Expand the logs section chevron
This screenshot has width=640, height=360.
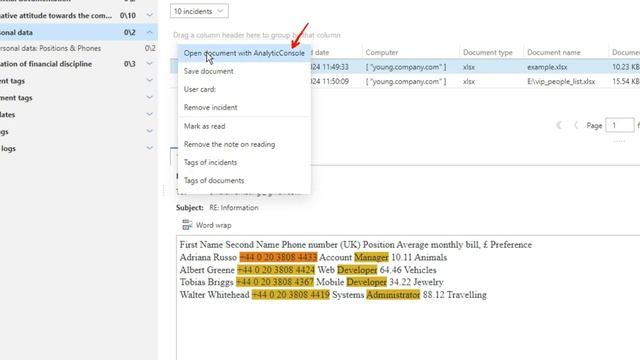pyautogui.click(x=149, y=148)
